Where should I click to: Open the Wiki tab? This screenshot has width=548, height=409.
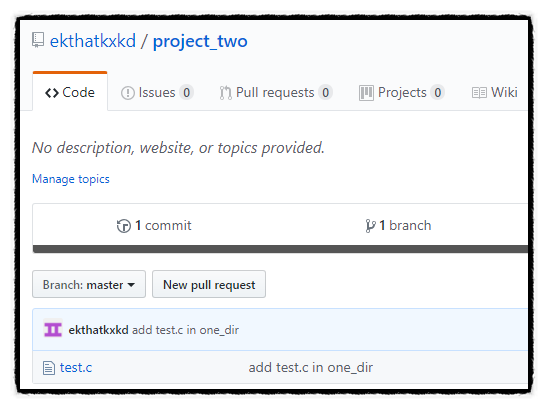[x=495, y=93]
